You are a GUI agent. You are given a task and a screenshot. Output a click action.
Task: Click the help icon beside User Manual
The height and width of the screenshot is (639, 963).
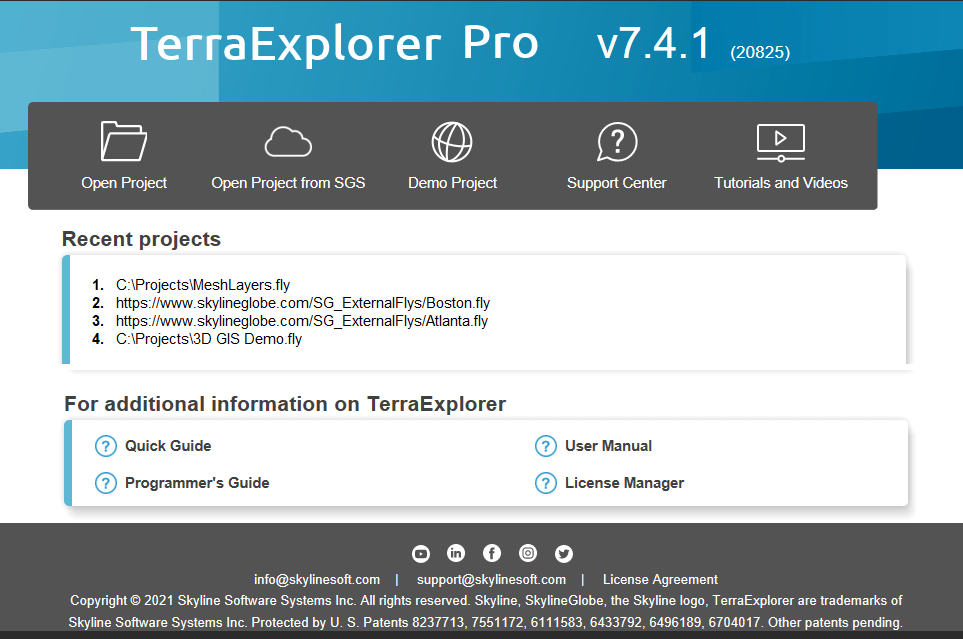(545, 446)
